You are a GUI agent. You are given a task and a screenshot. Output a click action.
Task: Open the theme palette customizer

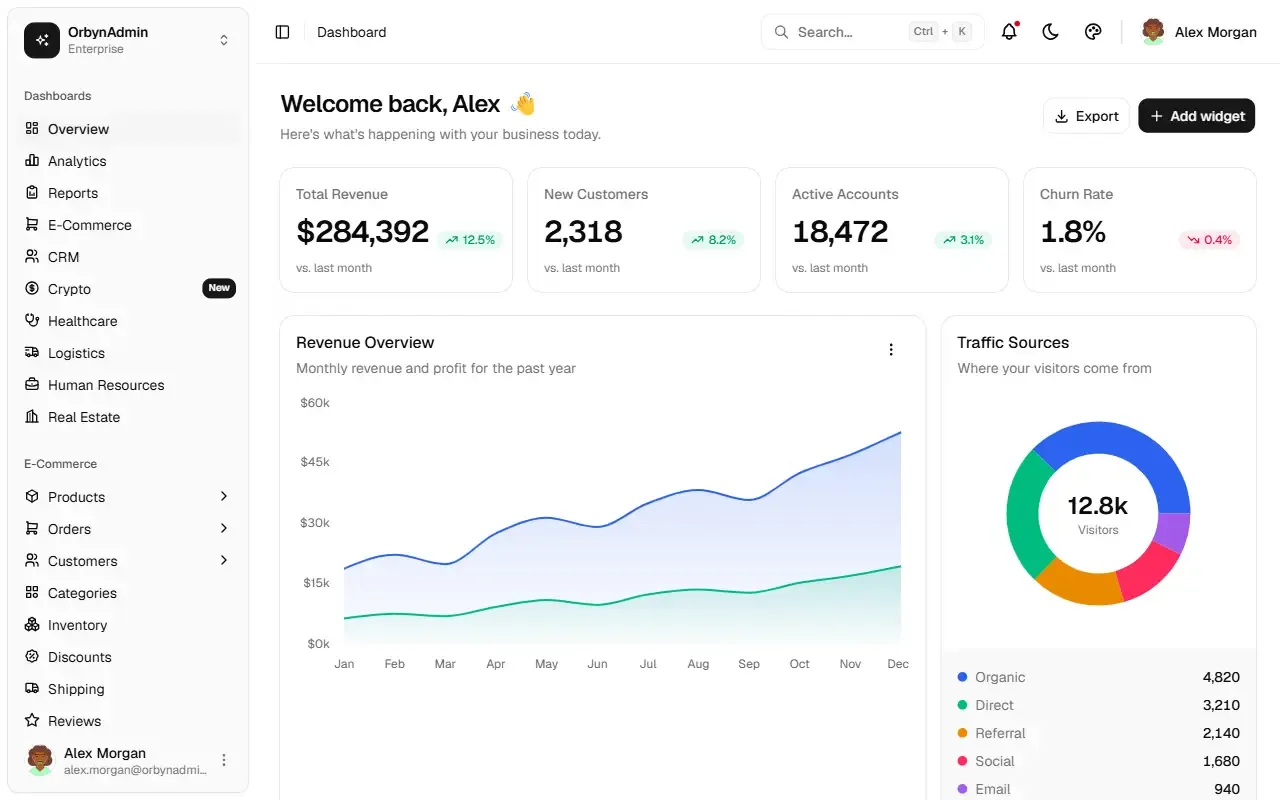coord(1093,32)
